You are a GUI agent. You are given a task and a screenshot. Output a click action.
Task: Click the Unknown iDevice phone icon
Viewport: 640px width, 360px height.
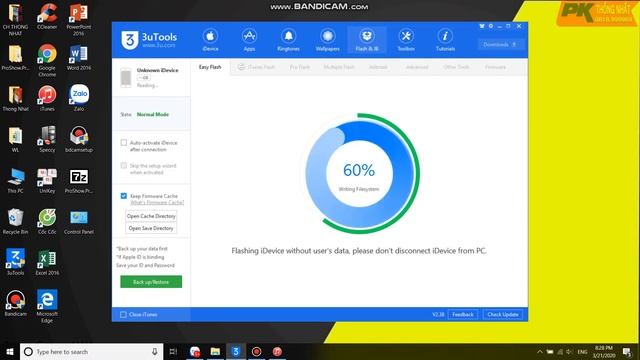pyautogui.click(x=126, y=78)
